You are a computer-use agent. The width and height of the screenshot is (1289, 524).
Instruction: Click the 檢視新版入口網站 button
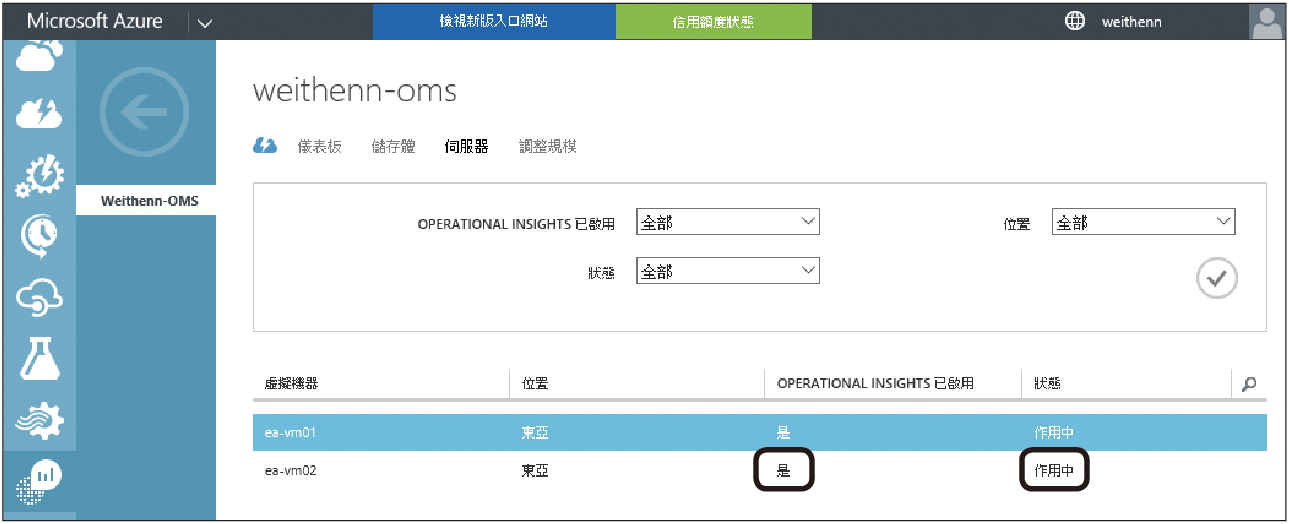point(494,21)
